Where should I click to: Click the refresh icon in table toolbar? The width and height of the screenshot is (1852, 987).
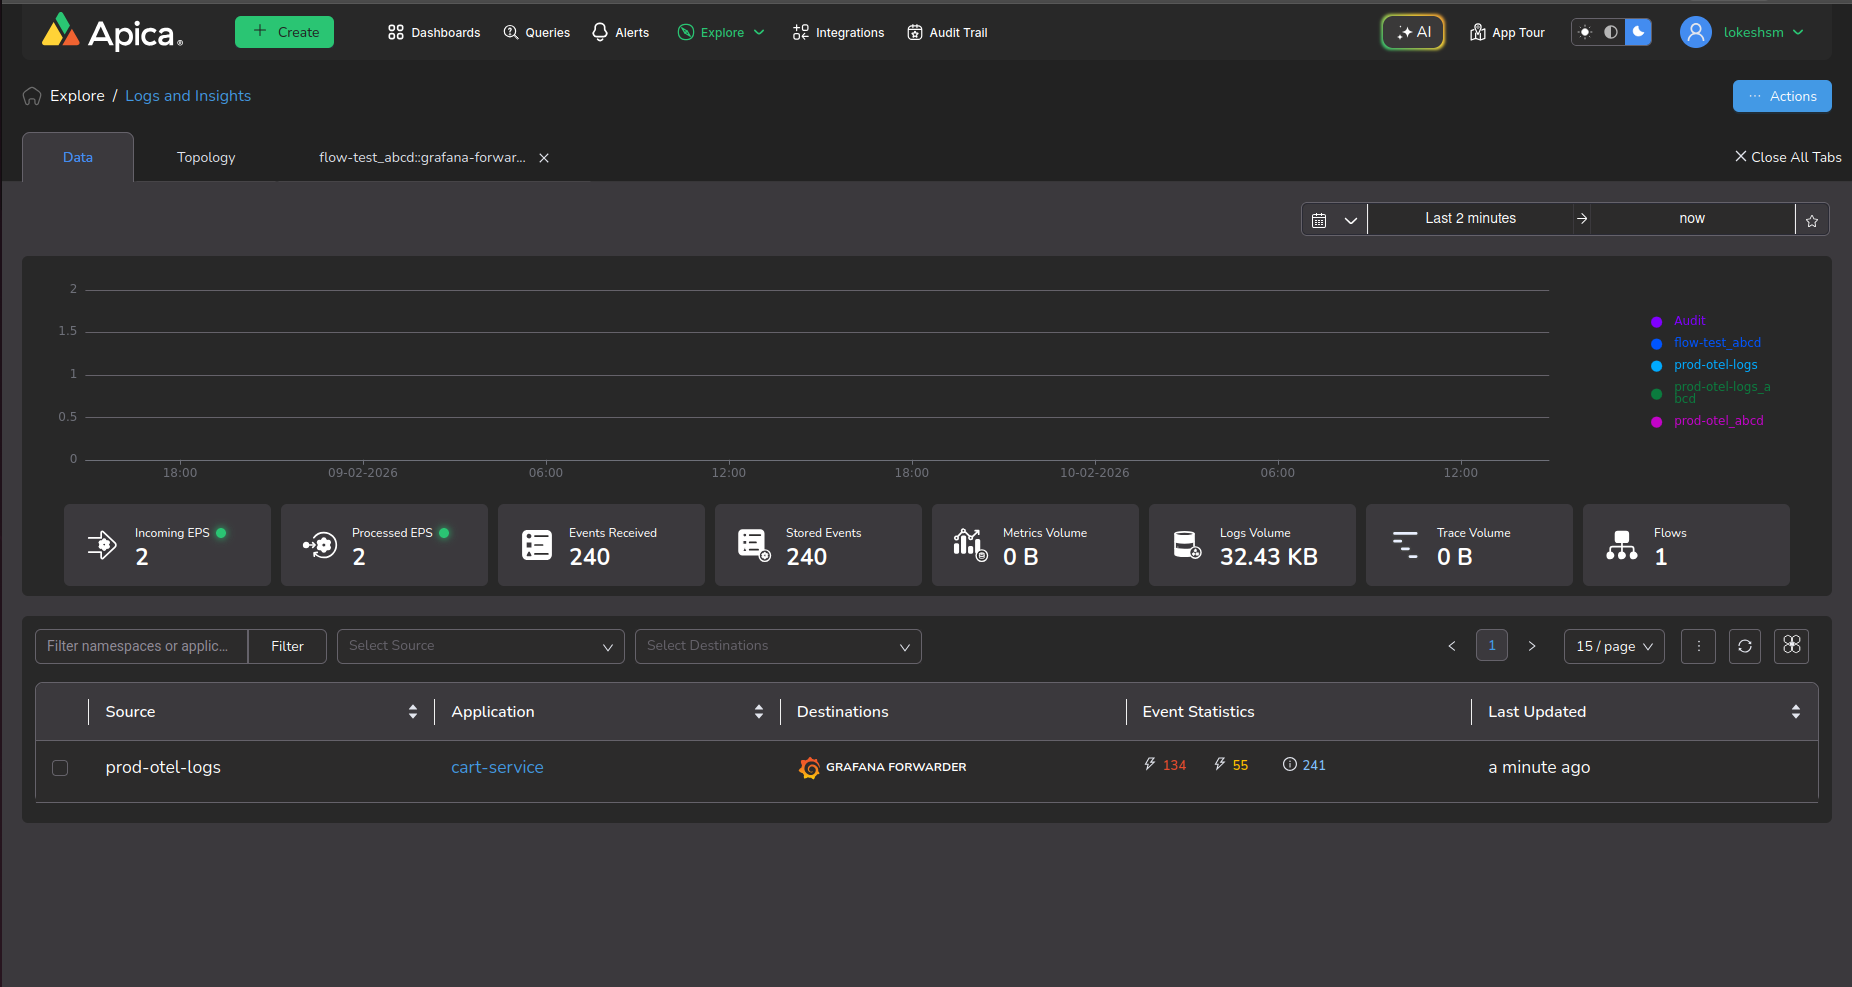coord(1744,646)
